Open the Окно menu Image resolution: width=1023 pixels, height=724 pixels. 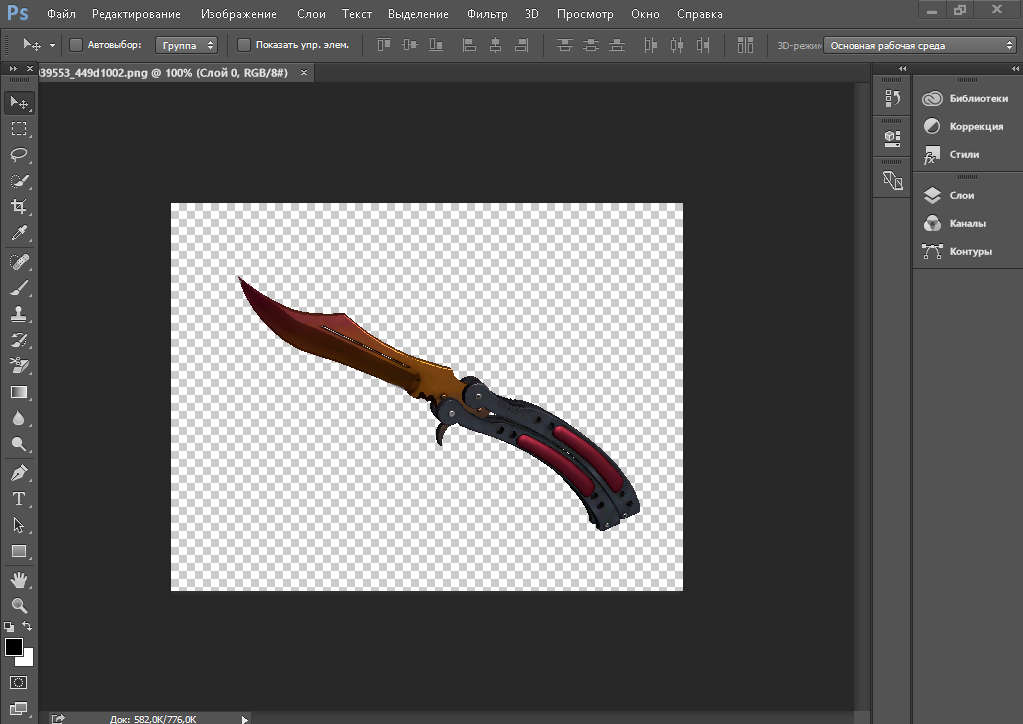645,14
